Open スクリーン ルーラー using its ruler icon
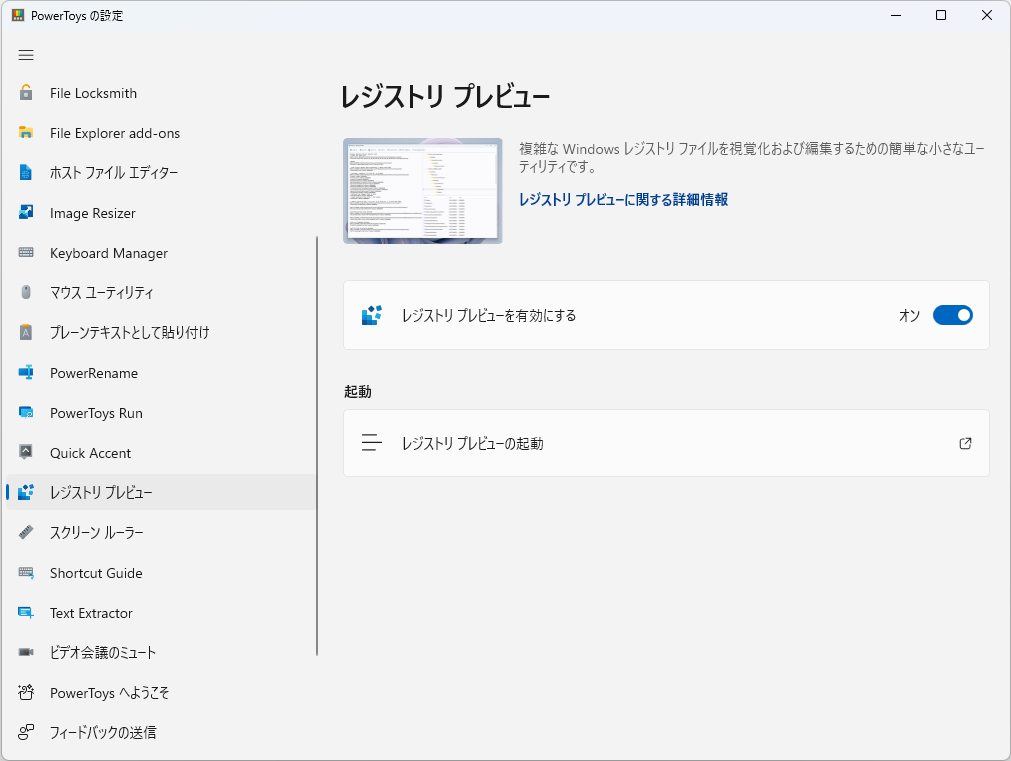1011x761 pixels. point(26,533)
